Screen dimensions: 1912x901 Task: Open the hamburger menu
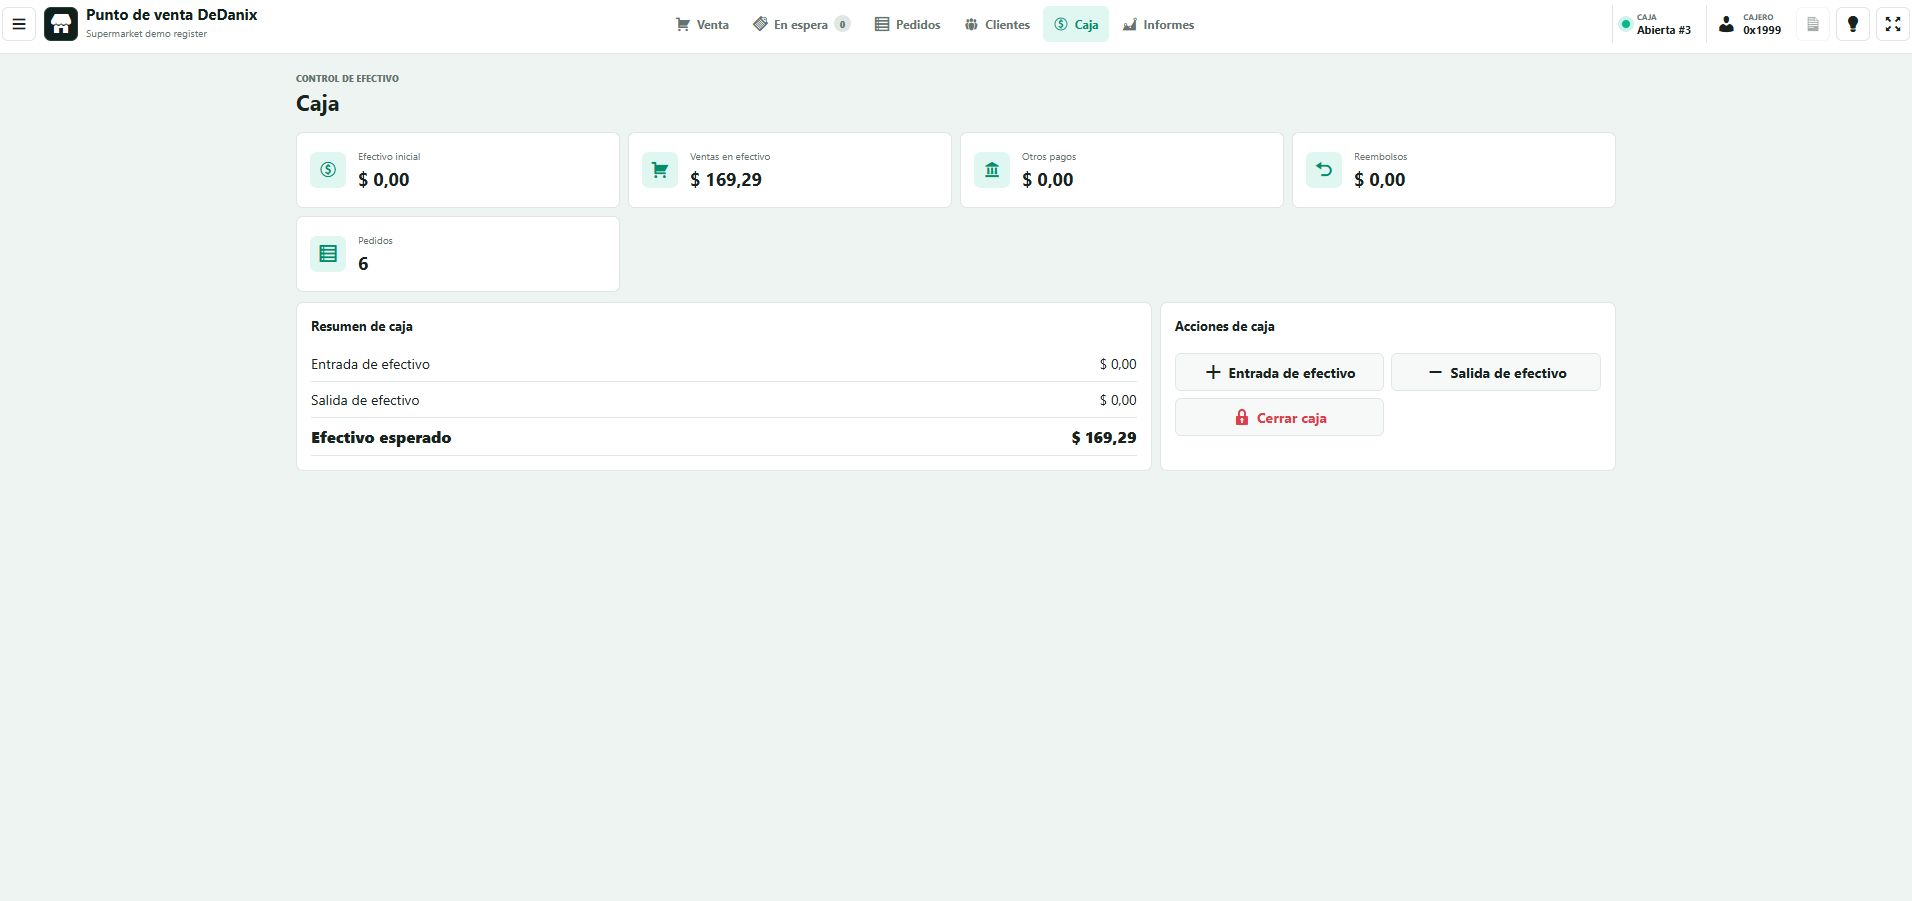18,24
